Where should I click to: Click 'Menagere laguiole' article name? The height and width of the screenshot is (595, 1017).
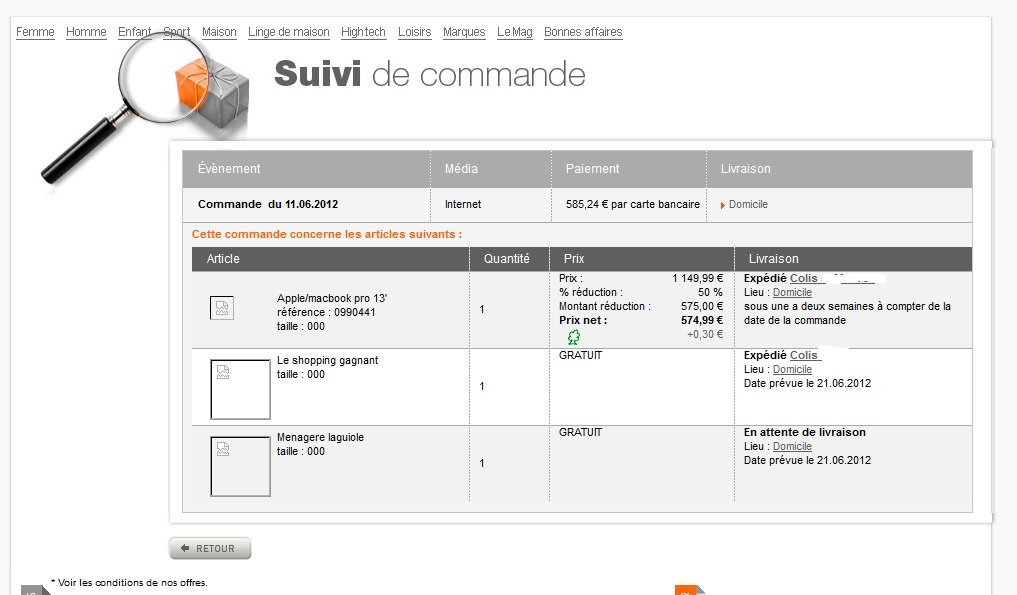(320, 437)
